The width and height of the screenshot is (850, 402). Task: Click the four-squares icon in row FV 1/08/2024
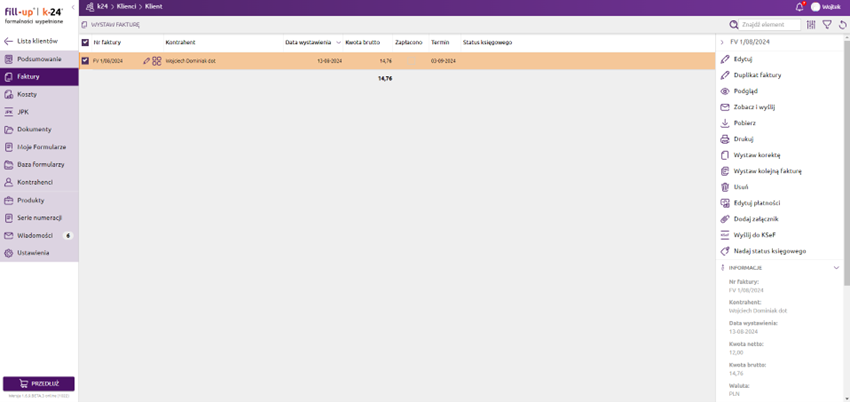[x=157, y=61]
